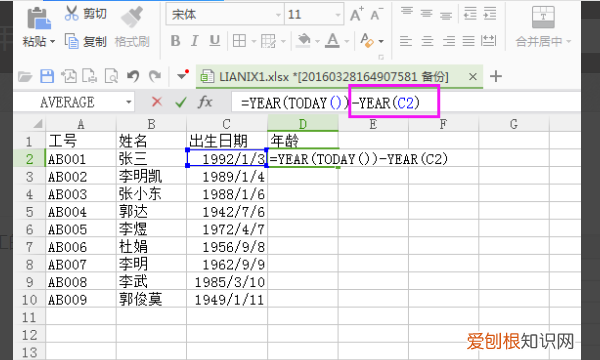Toggle Italic formatting
This screenshot has width=600, height=360.
(194, 41)
